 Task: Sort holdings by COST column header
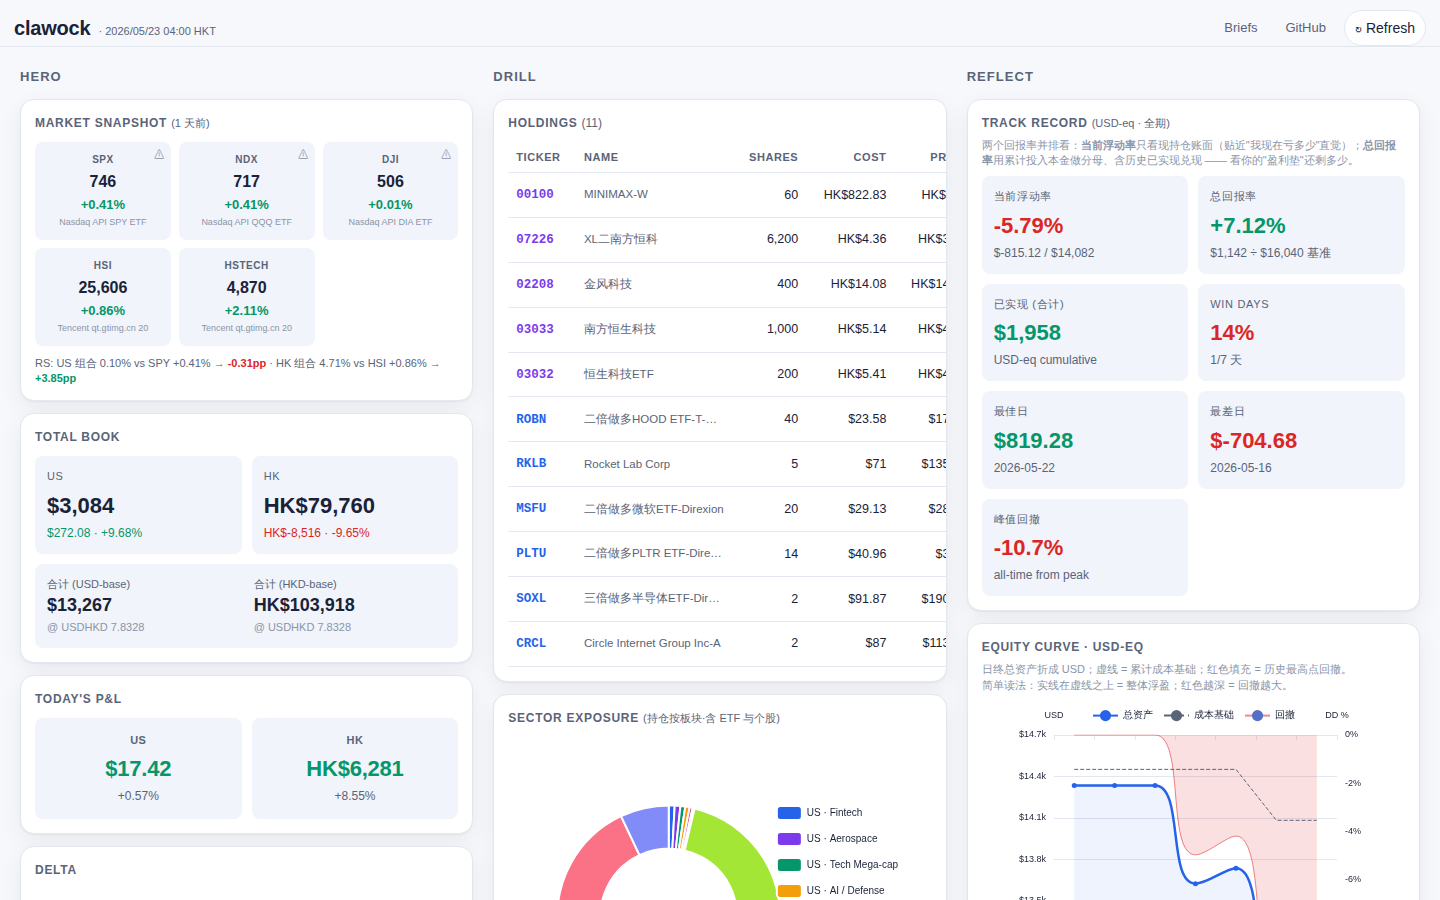pos(869,157)
